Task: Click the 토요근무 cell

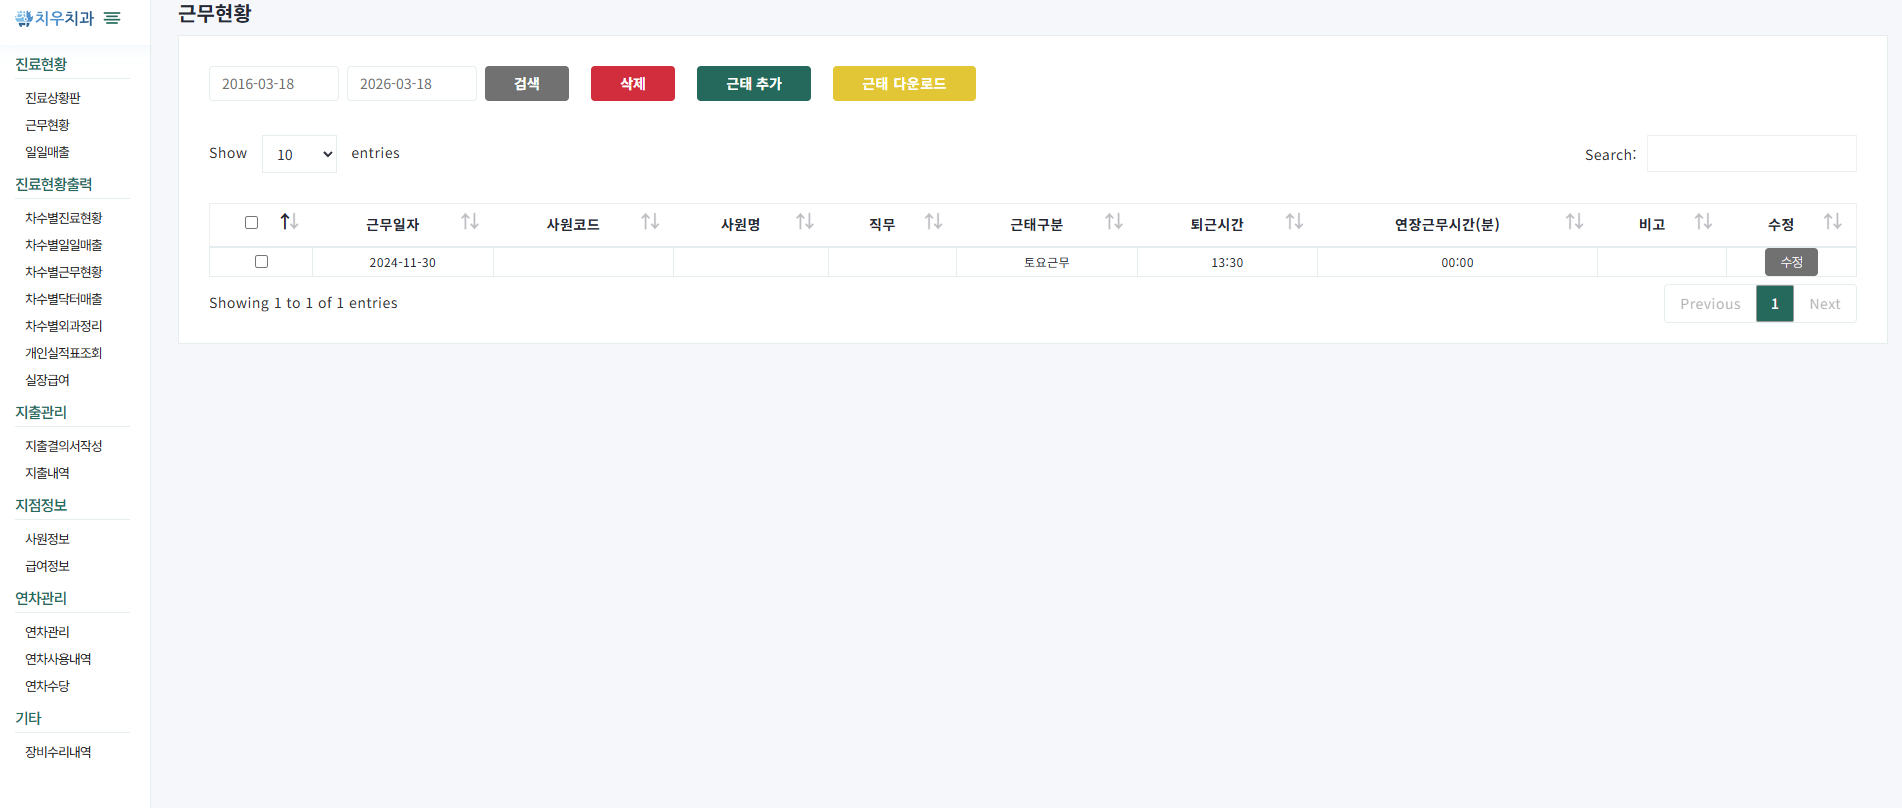Action: pos(1047,262)
